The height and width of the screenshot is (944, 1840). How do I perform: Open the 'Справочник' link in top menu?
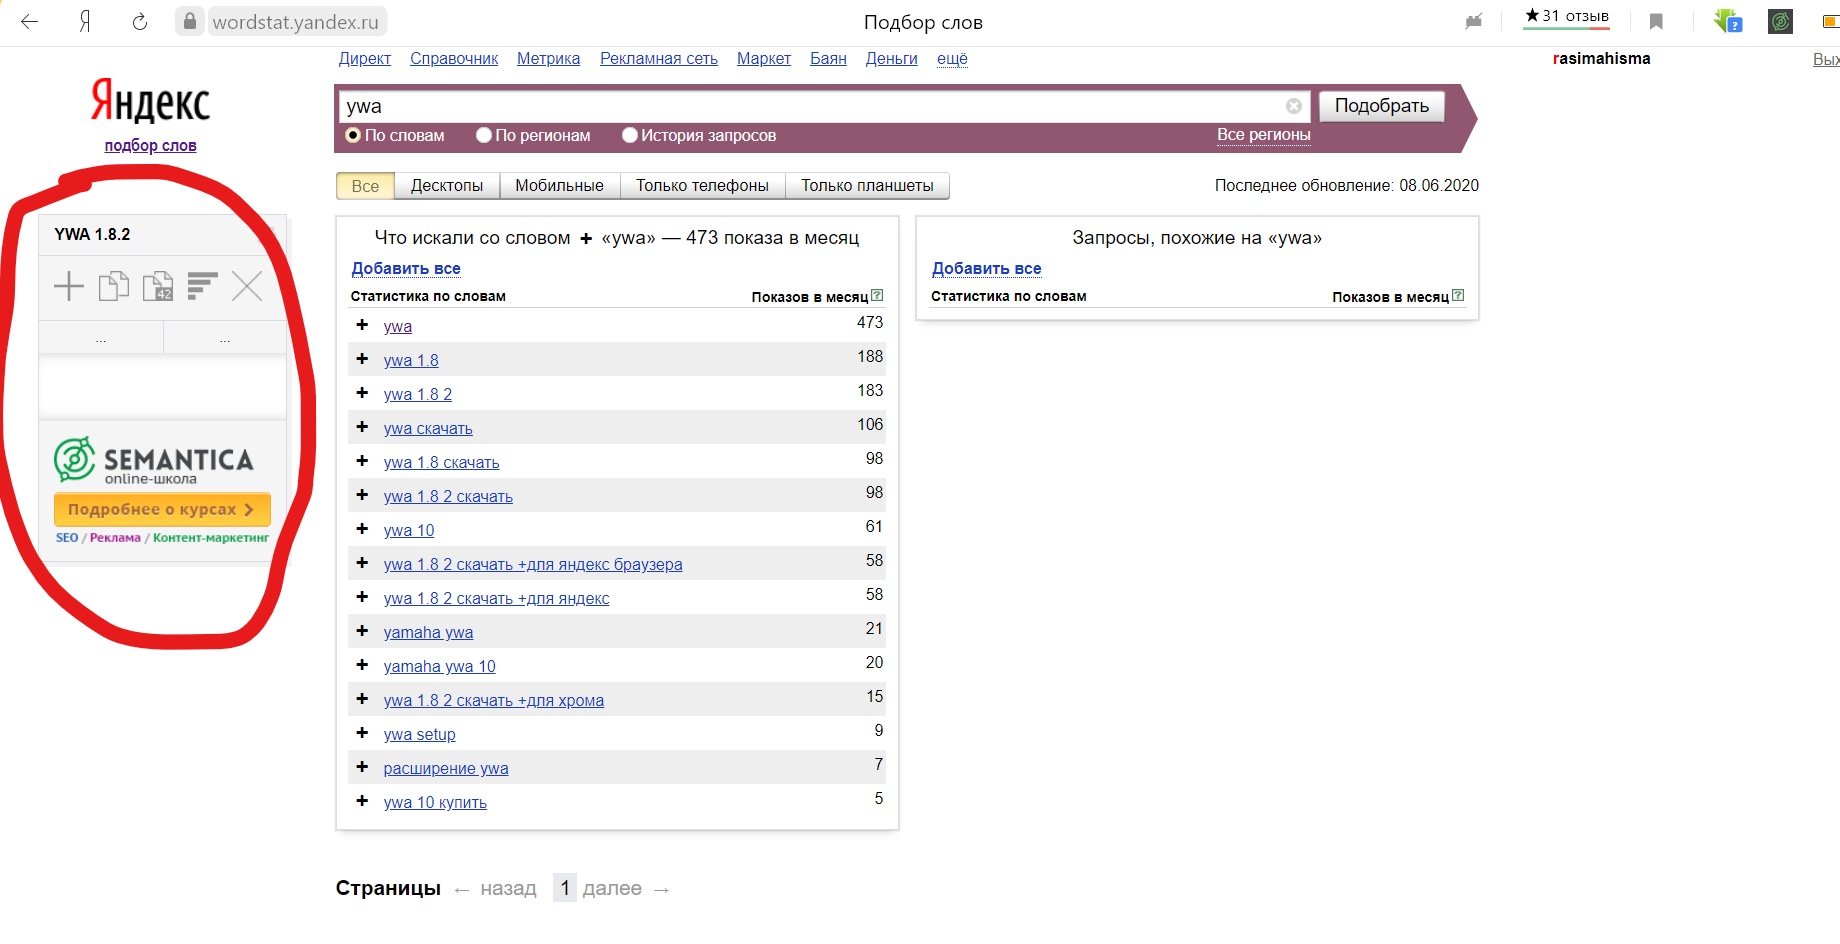click(454, 59)
